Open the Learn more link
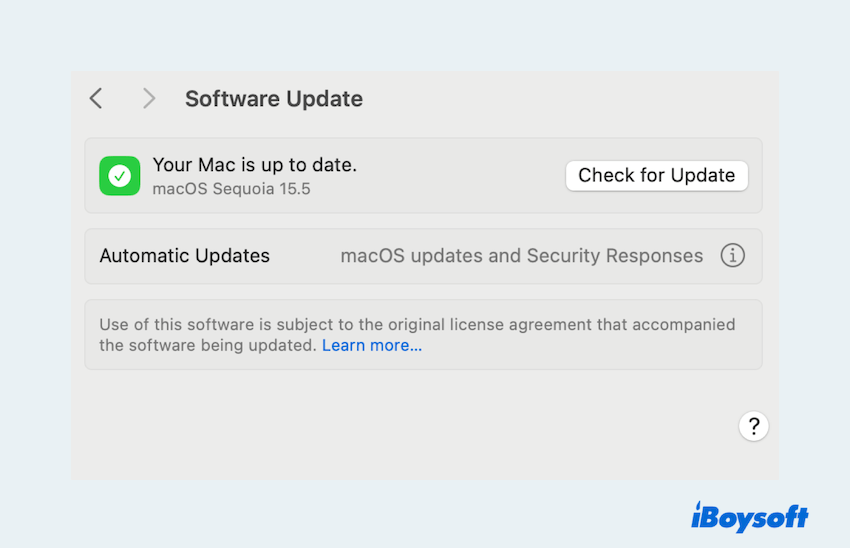This screenshot has width=850, height=548. [372, 345]
